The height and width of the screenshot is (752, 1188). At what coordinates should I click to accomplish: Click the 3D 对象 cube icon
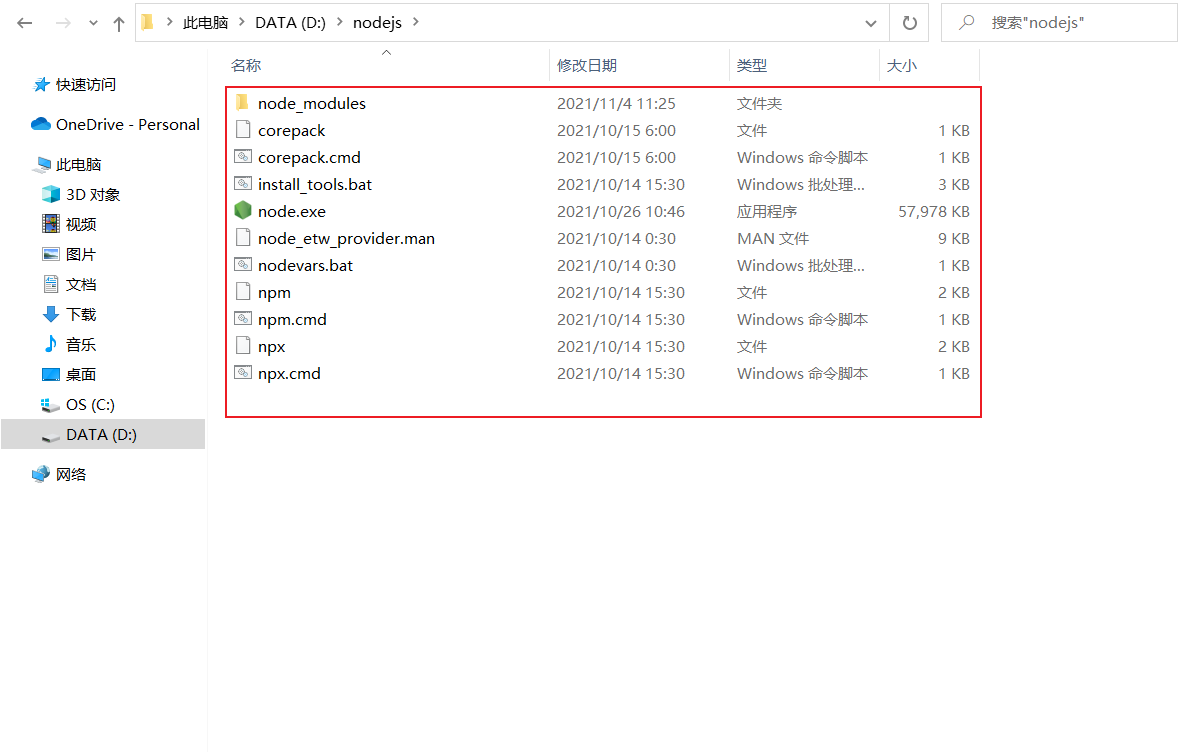(x=51, y=195)
